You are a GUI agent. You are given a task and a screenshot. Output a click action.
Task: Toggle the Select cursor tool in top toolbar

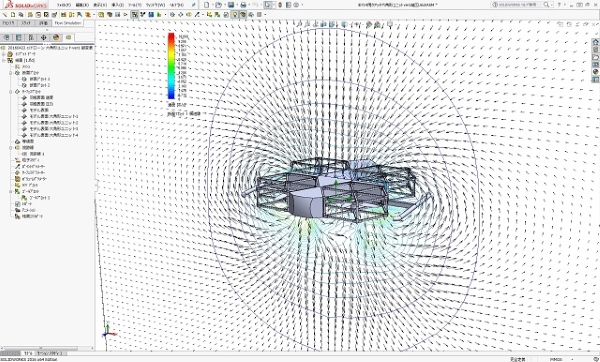pyautogui.click(x=268, y=5)
